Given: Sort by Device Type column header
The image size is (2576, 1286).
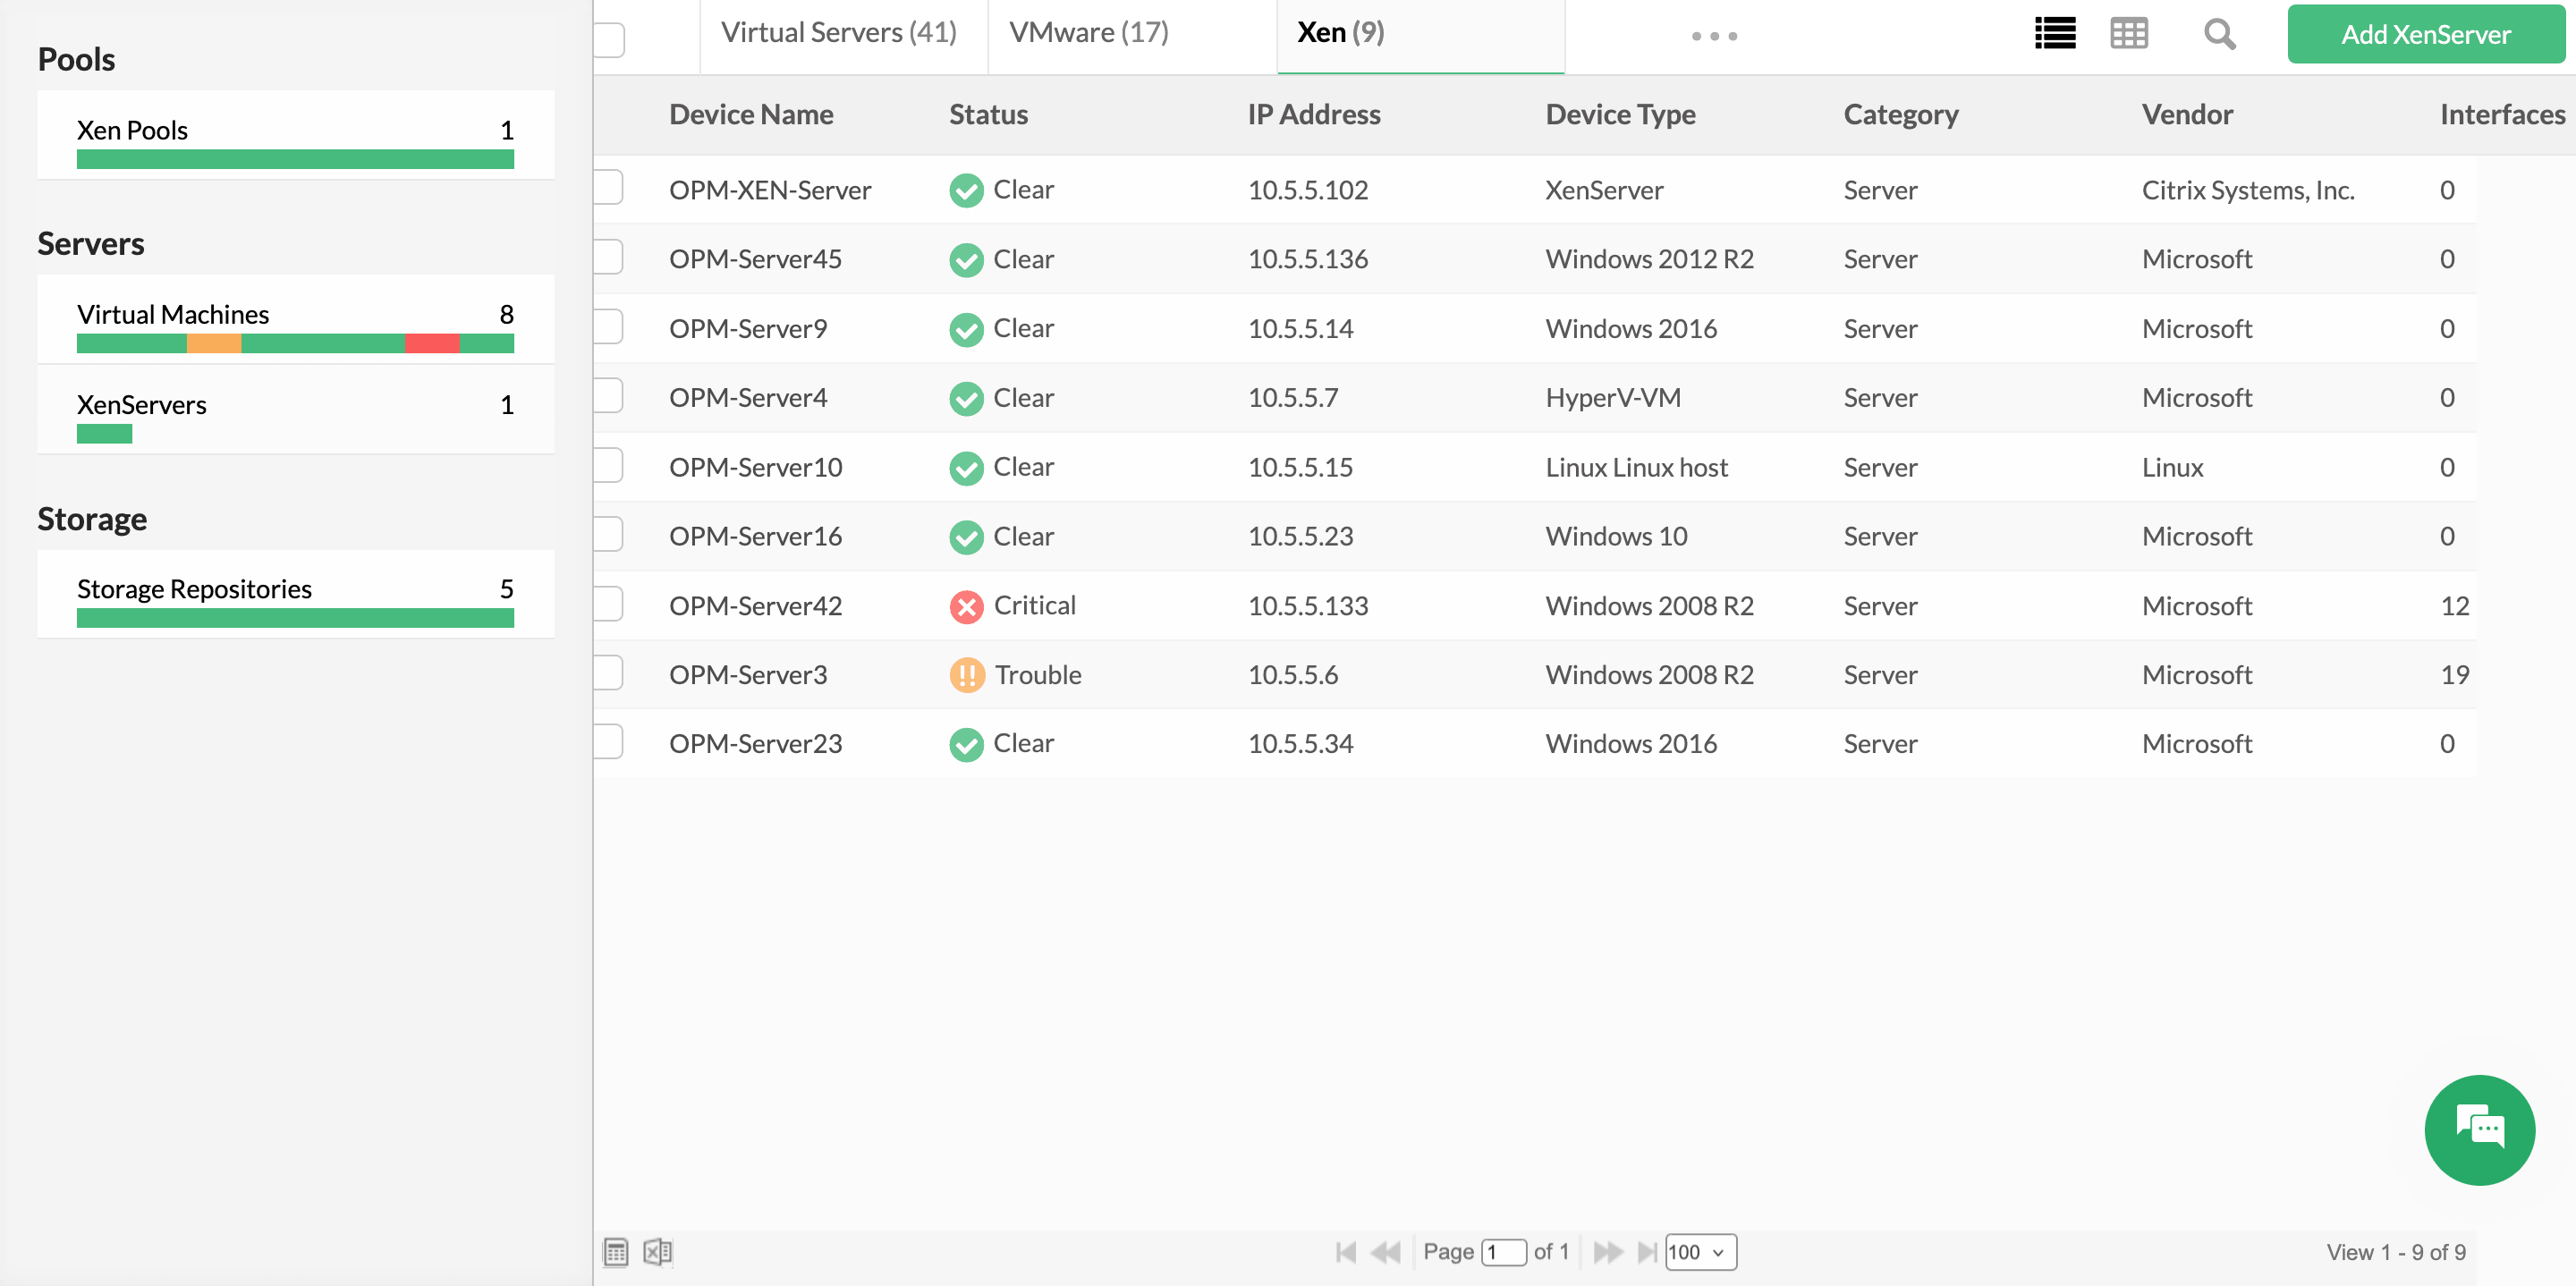Looking at the screenshot, I should tap(1620, 115).
